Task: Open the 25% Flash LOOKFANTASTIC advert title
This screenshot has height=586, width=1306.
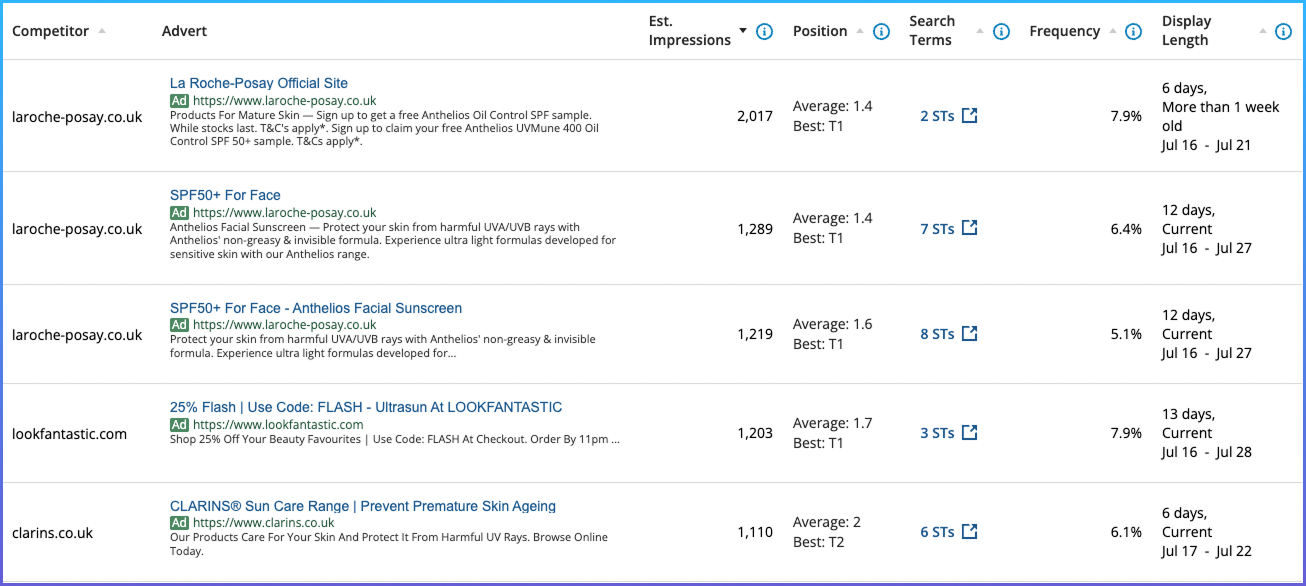Action: [x=366, y=407]
